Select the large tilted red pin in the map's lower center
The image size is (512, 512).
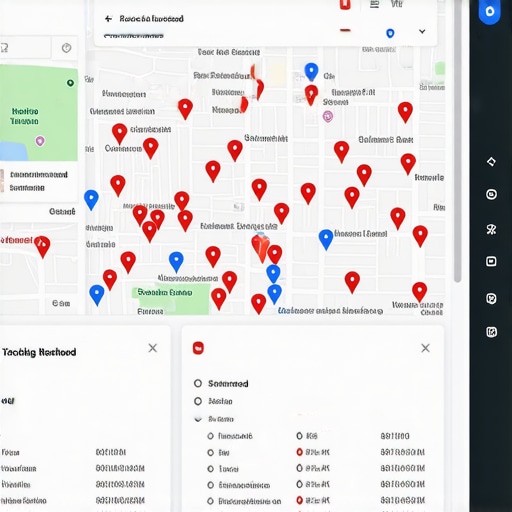(260, 247)
